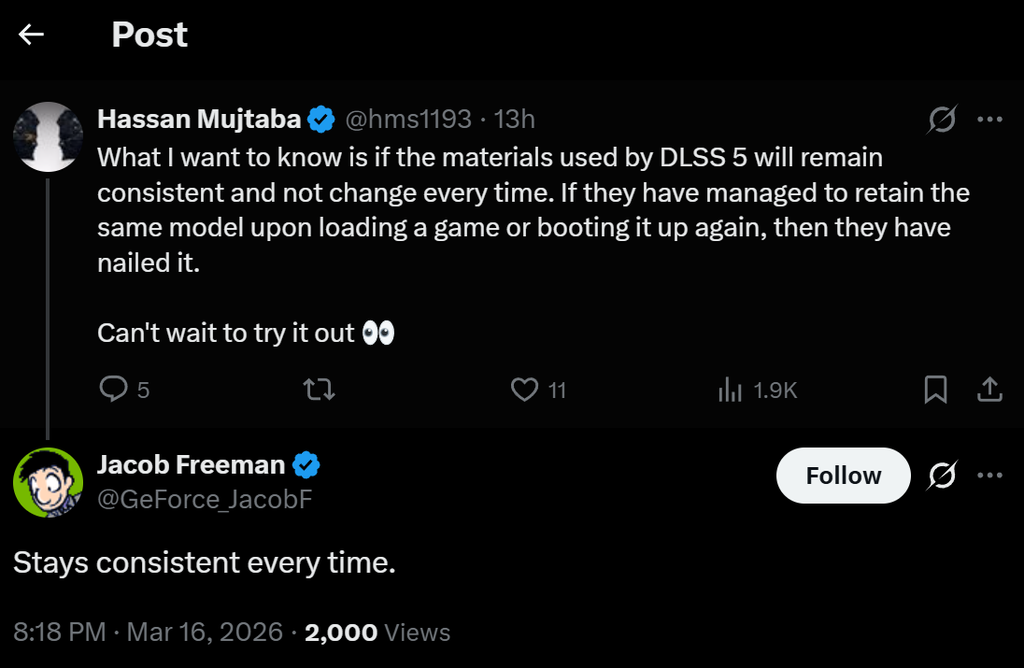
Task: Click the 13h post timestamp
Action: click(515, 120)
